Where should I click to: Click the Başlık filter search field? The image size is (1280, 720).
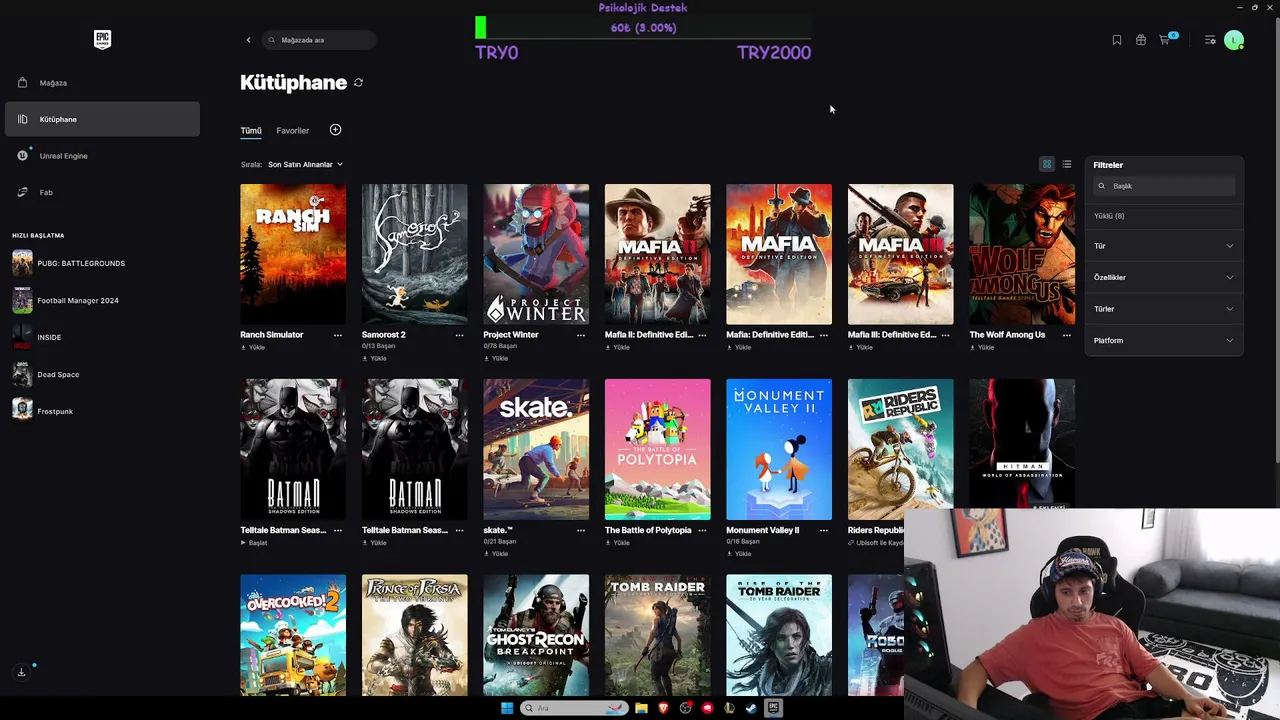pyautogui.click(x=1164, y=186)
